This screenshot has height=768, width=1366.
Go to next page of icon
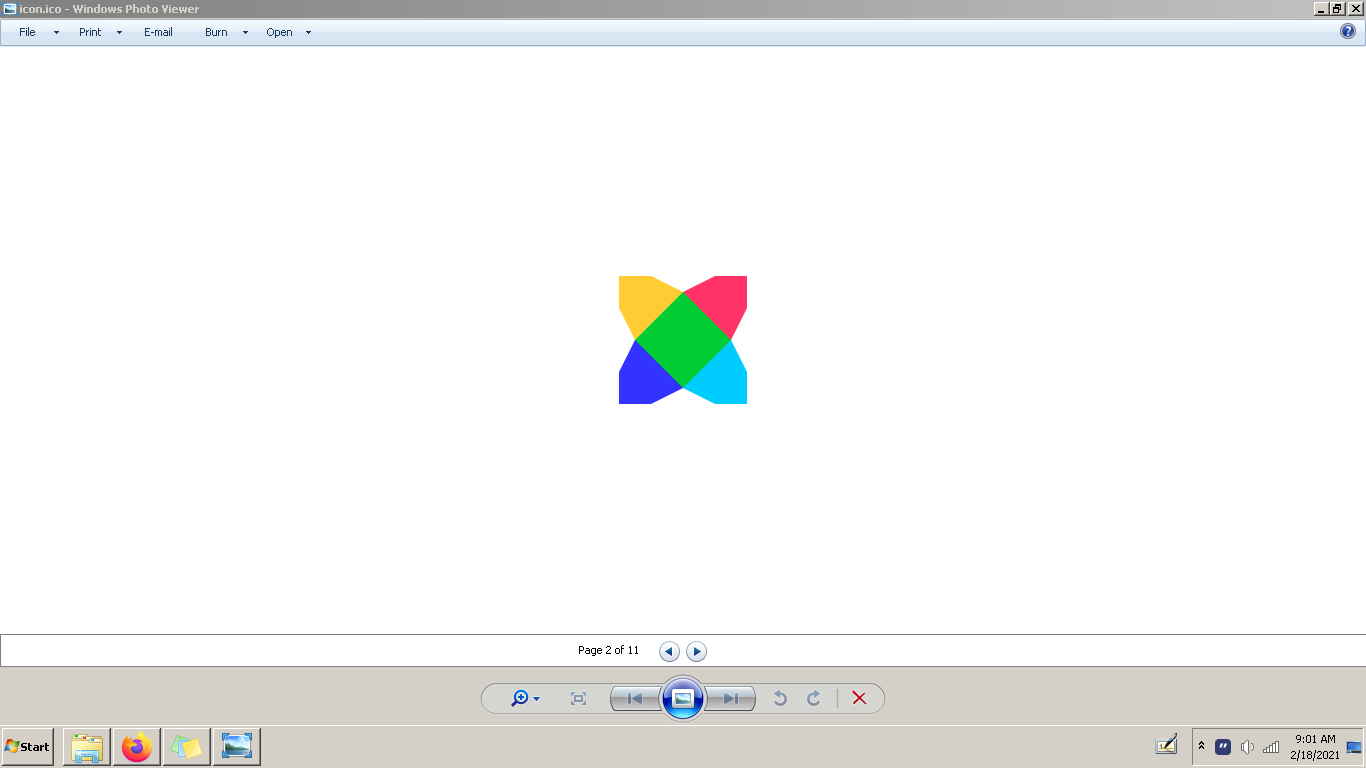coord(697,651)
